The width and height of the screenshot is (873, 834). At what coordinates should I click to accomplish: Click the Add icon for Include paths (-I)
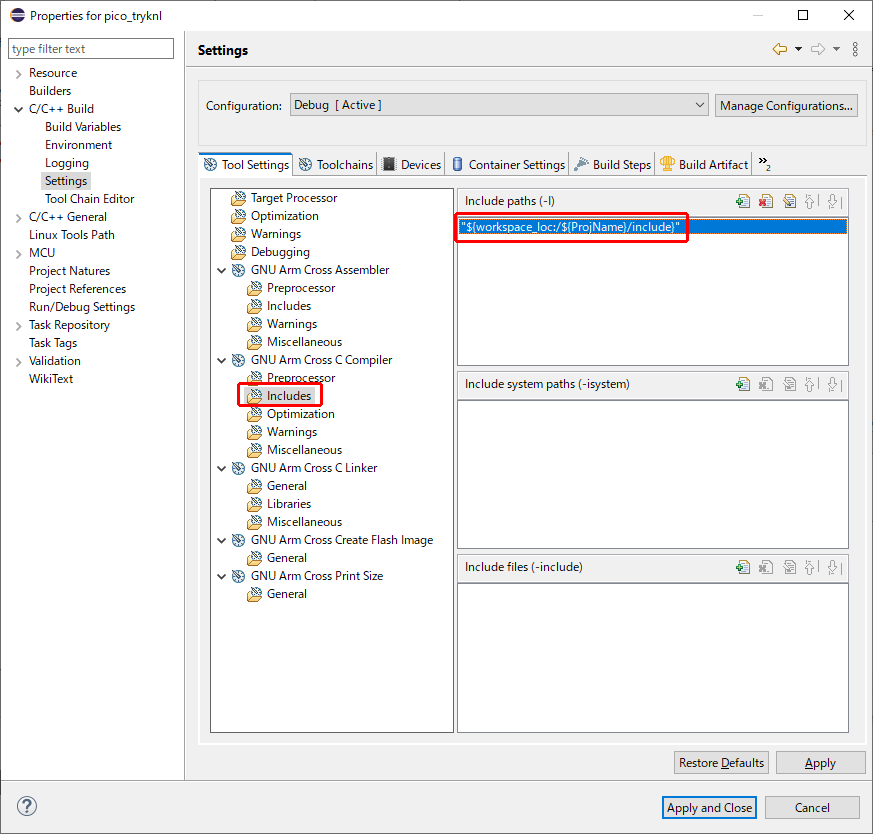coord(742,201)
